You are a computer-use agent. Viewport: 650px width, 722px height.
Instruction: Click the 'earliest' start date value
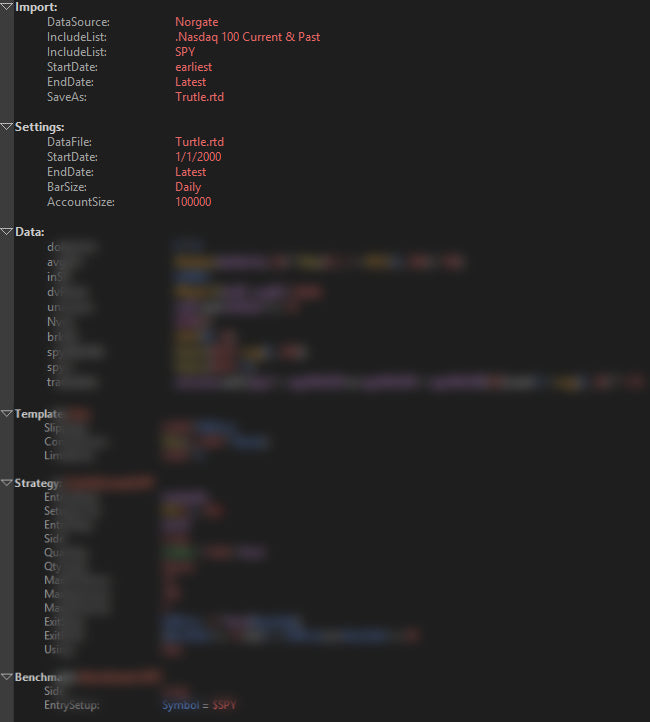193,67
